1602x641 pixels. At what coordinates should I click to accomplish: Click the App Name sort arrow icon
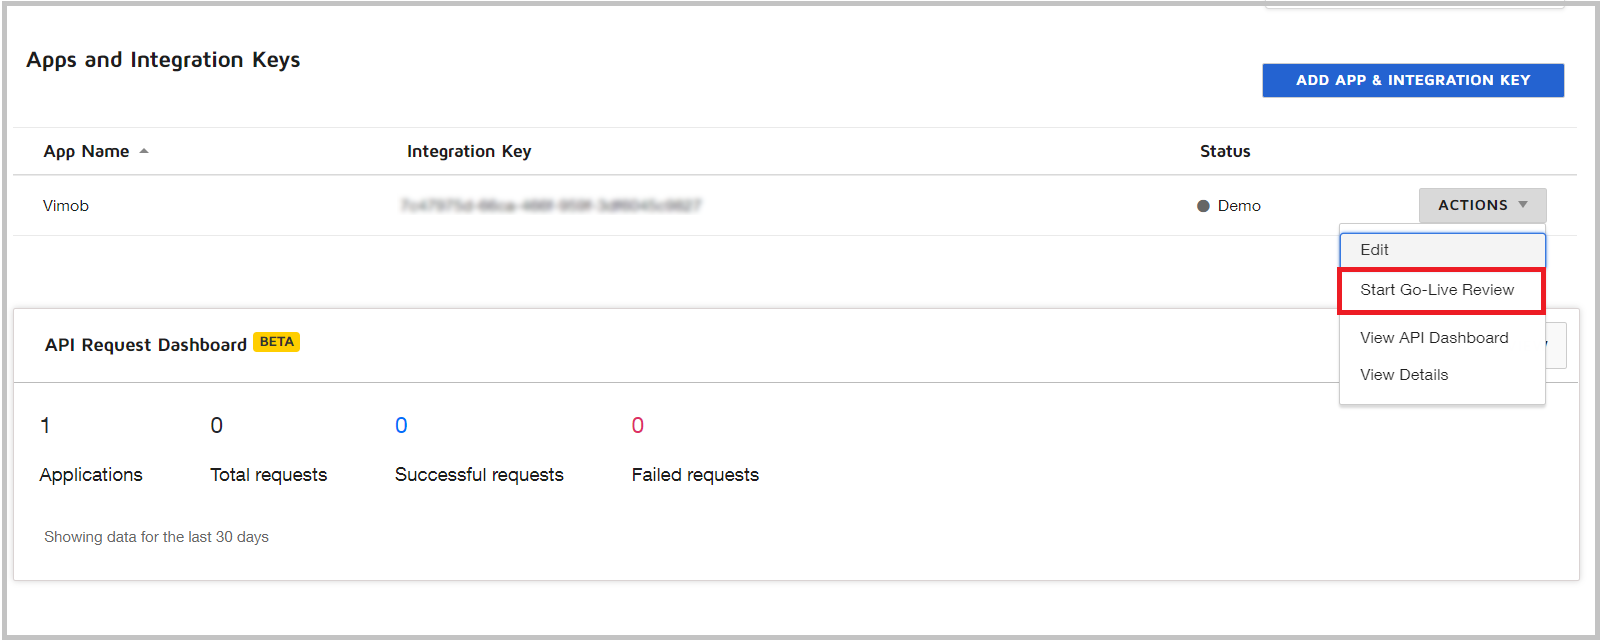(x=144, y=151)
